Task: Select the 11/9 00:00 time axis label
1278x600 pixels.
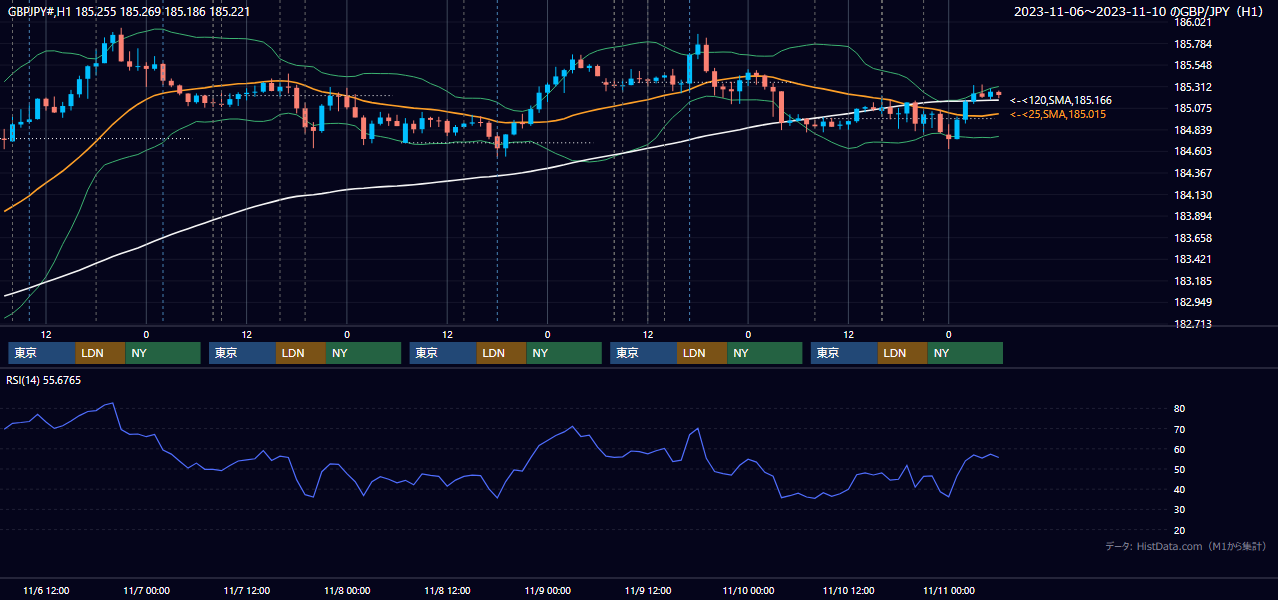Action: (548, 590)
